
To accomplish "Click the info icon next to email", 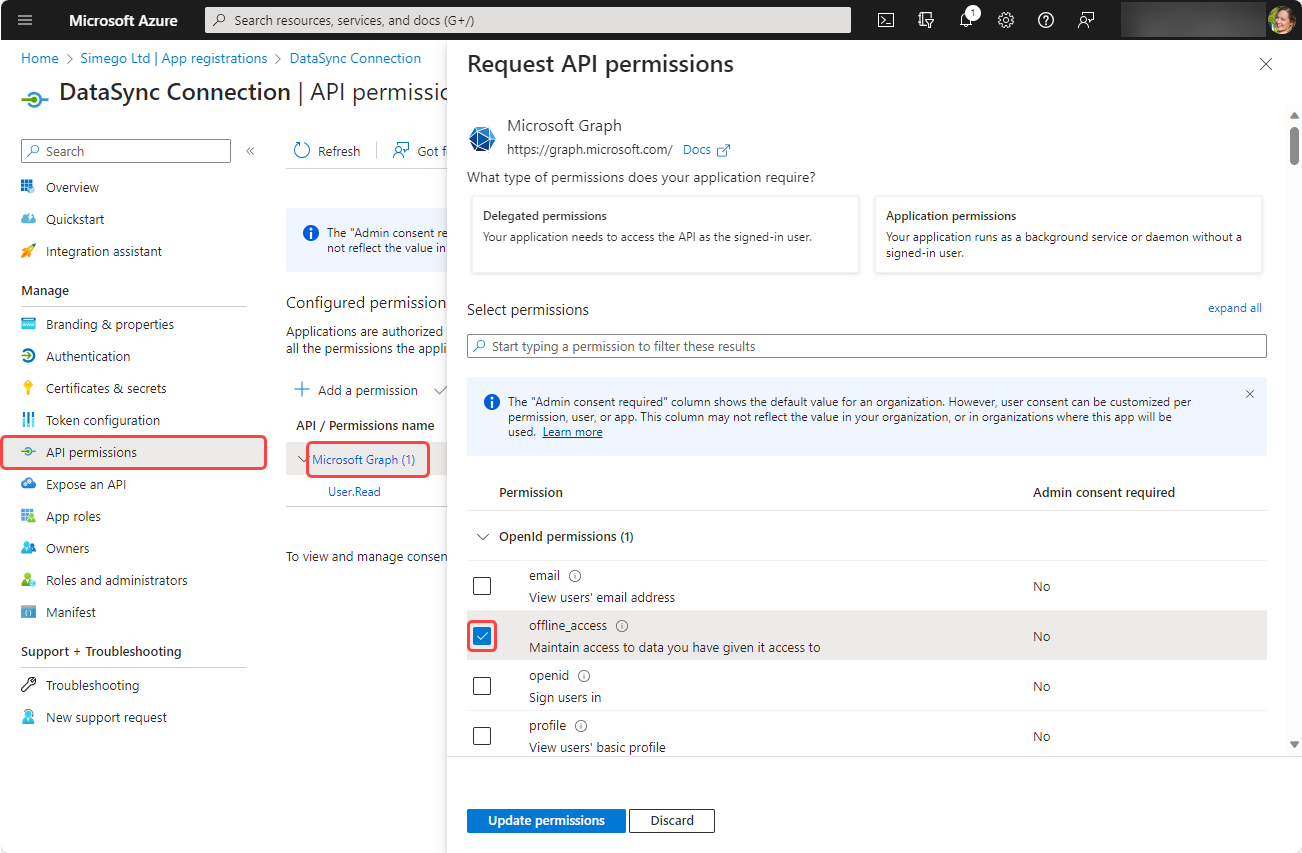I will (575, 576).
